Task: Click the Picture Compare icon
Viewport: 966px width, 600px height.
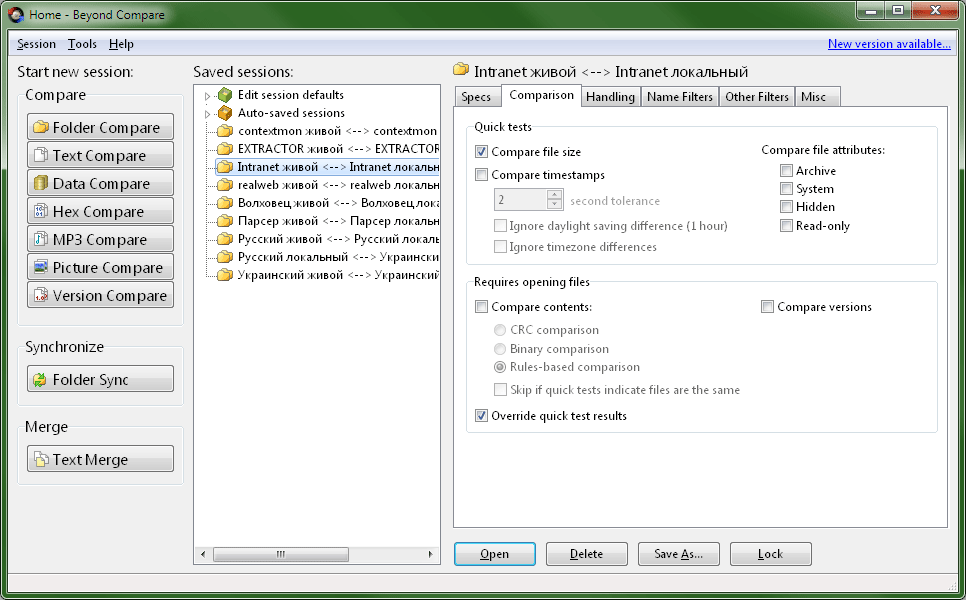Action: (x=41, y=267)
